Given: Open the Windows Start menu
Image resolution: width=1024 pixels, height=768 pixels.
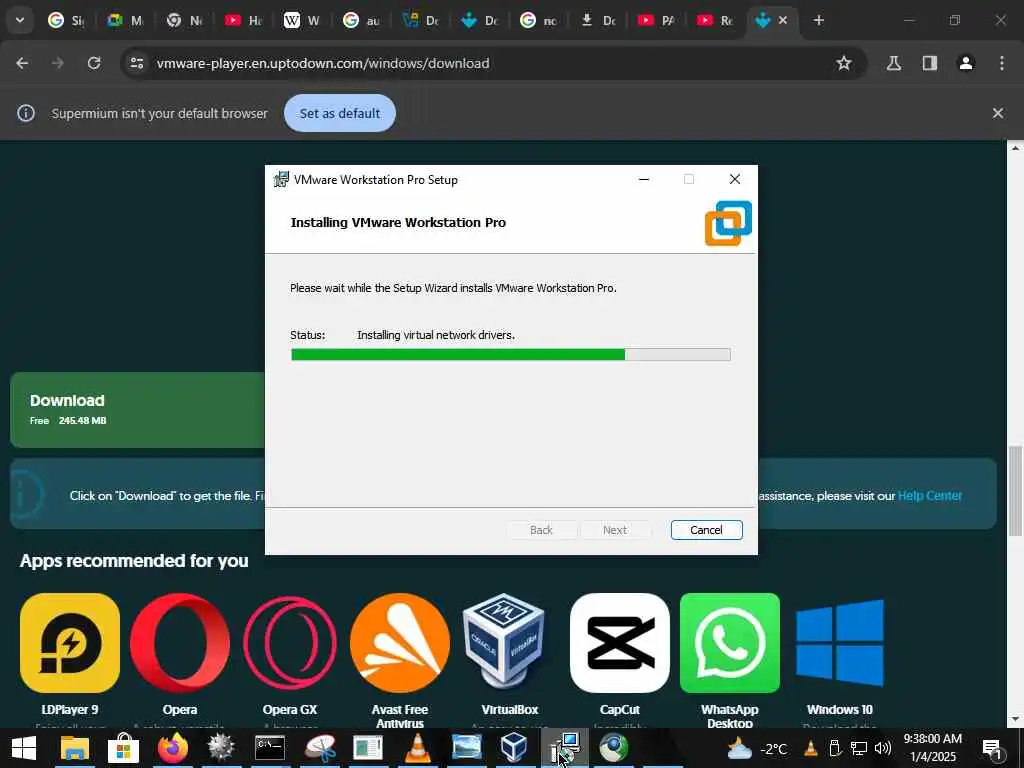Looking at the screenshot, I should [x=24, y=748].
